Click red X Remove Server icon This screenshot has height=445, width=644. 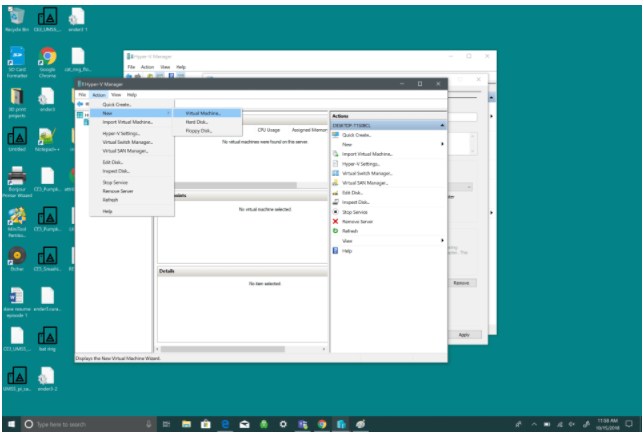[335, 221]
